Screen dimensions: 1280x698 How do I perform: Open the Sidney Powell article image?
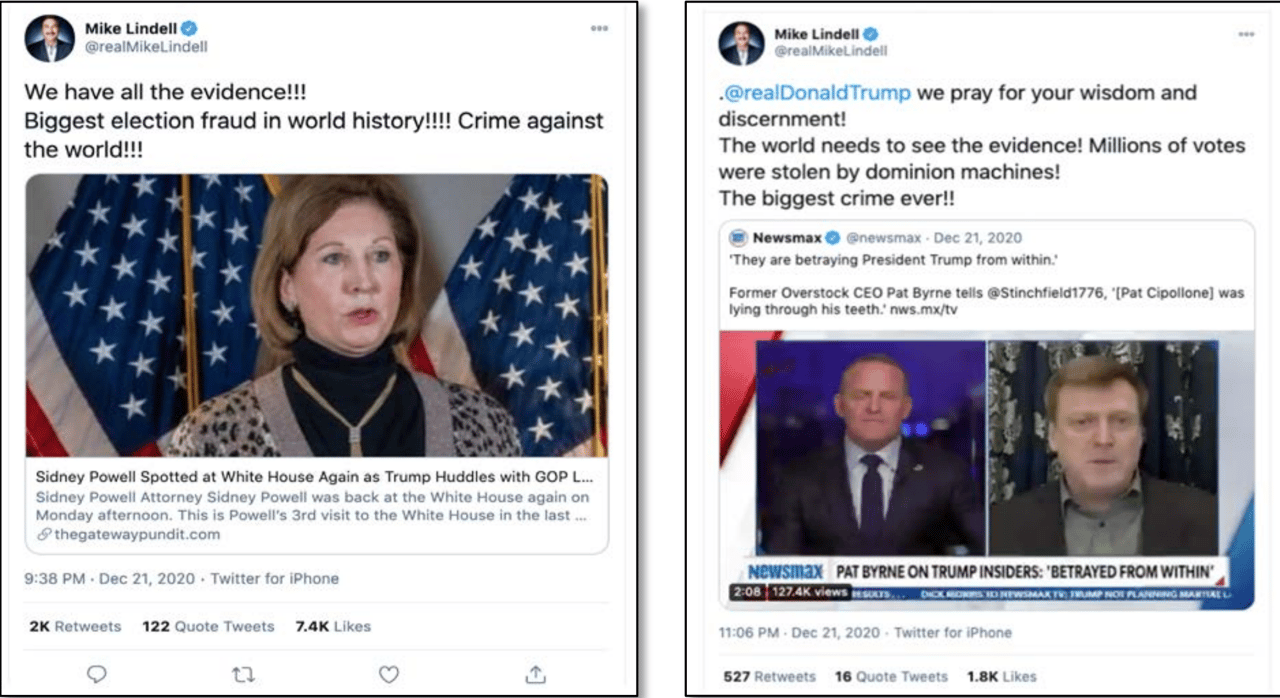[317, 316]
